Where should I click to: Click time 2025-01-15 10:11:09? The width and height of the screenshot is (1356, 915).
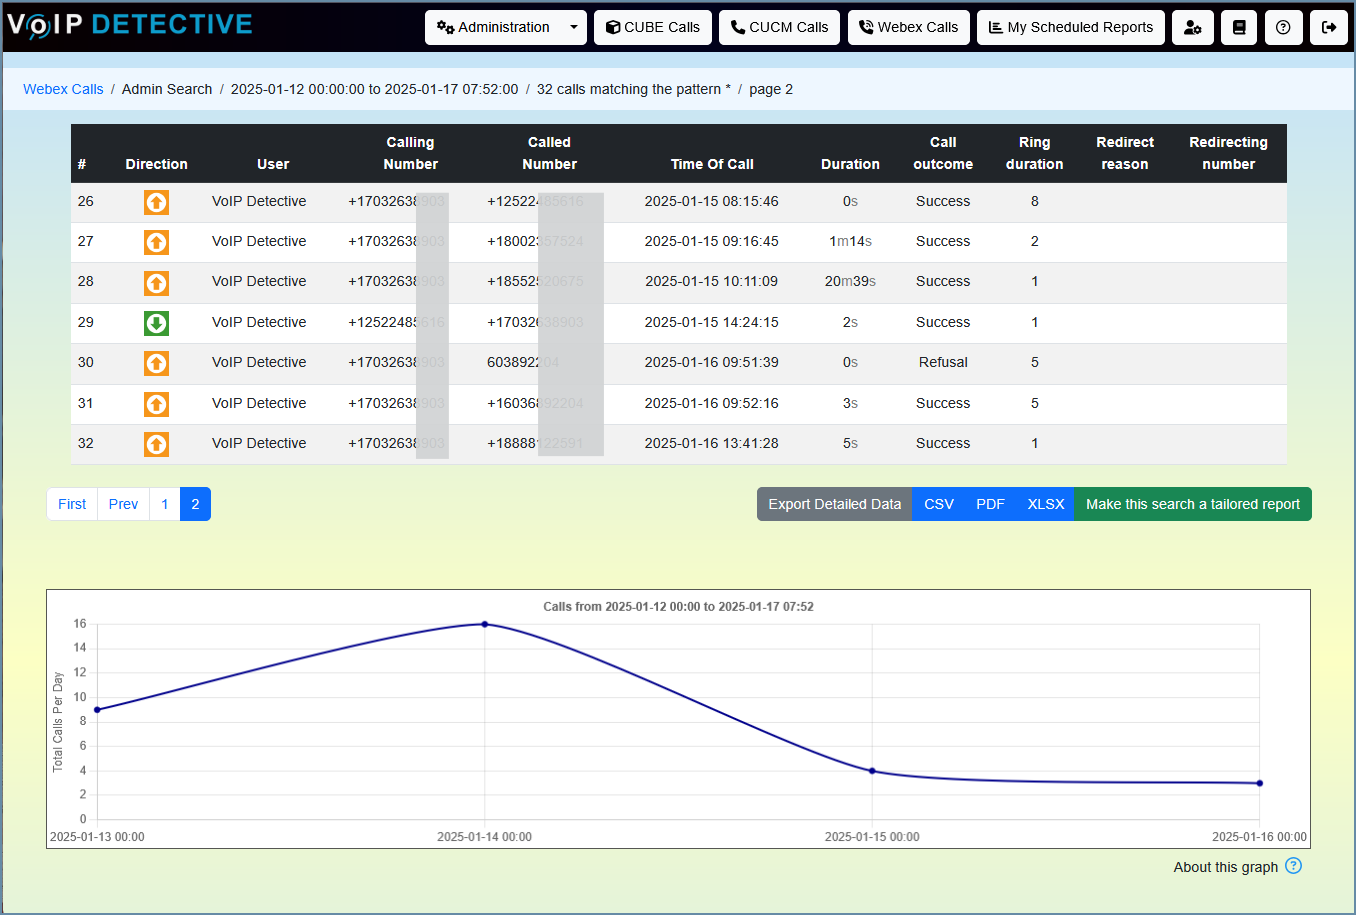click(x=711, y=281)
